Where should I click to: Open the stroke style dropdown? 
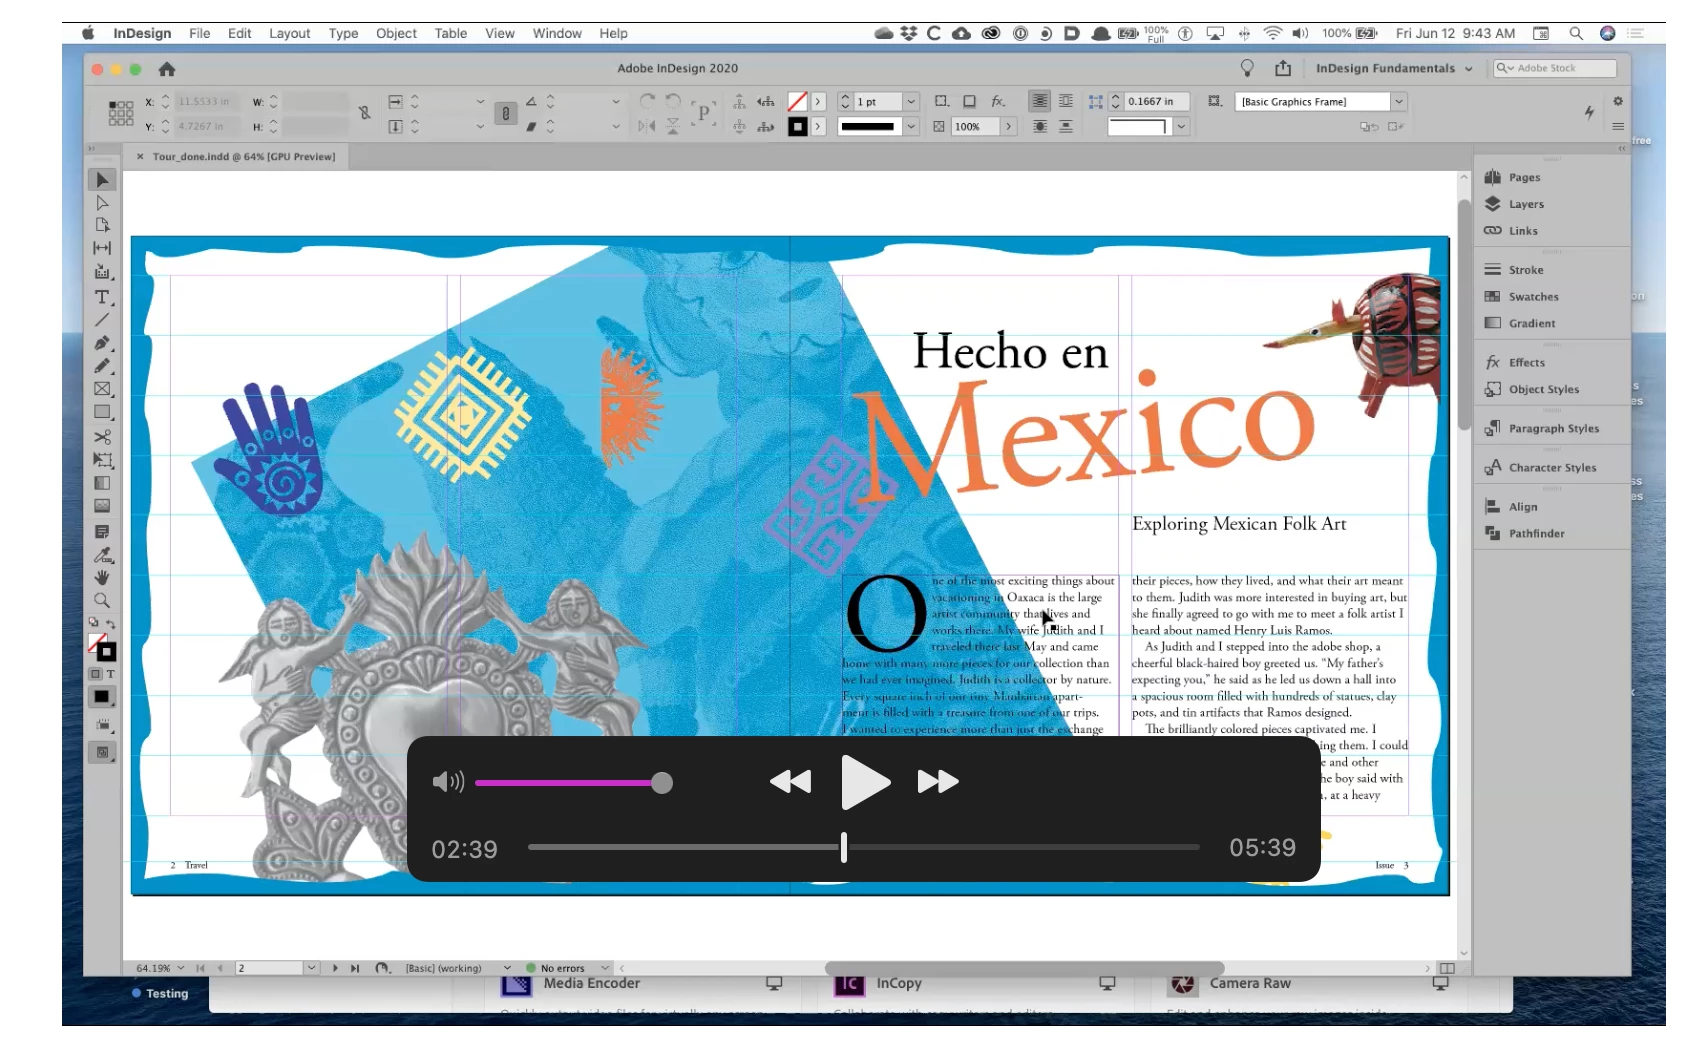coord(911,126)
